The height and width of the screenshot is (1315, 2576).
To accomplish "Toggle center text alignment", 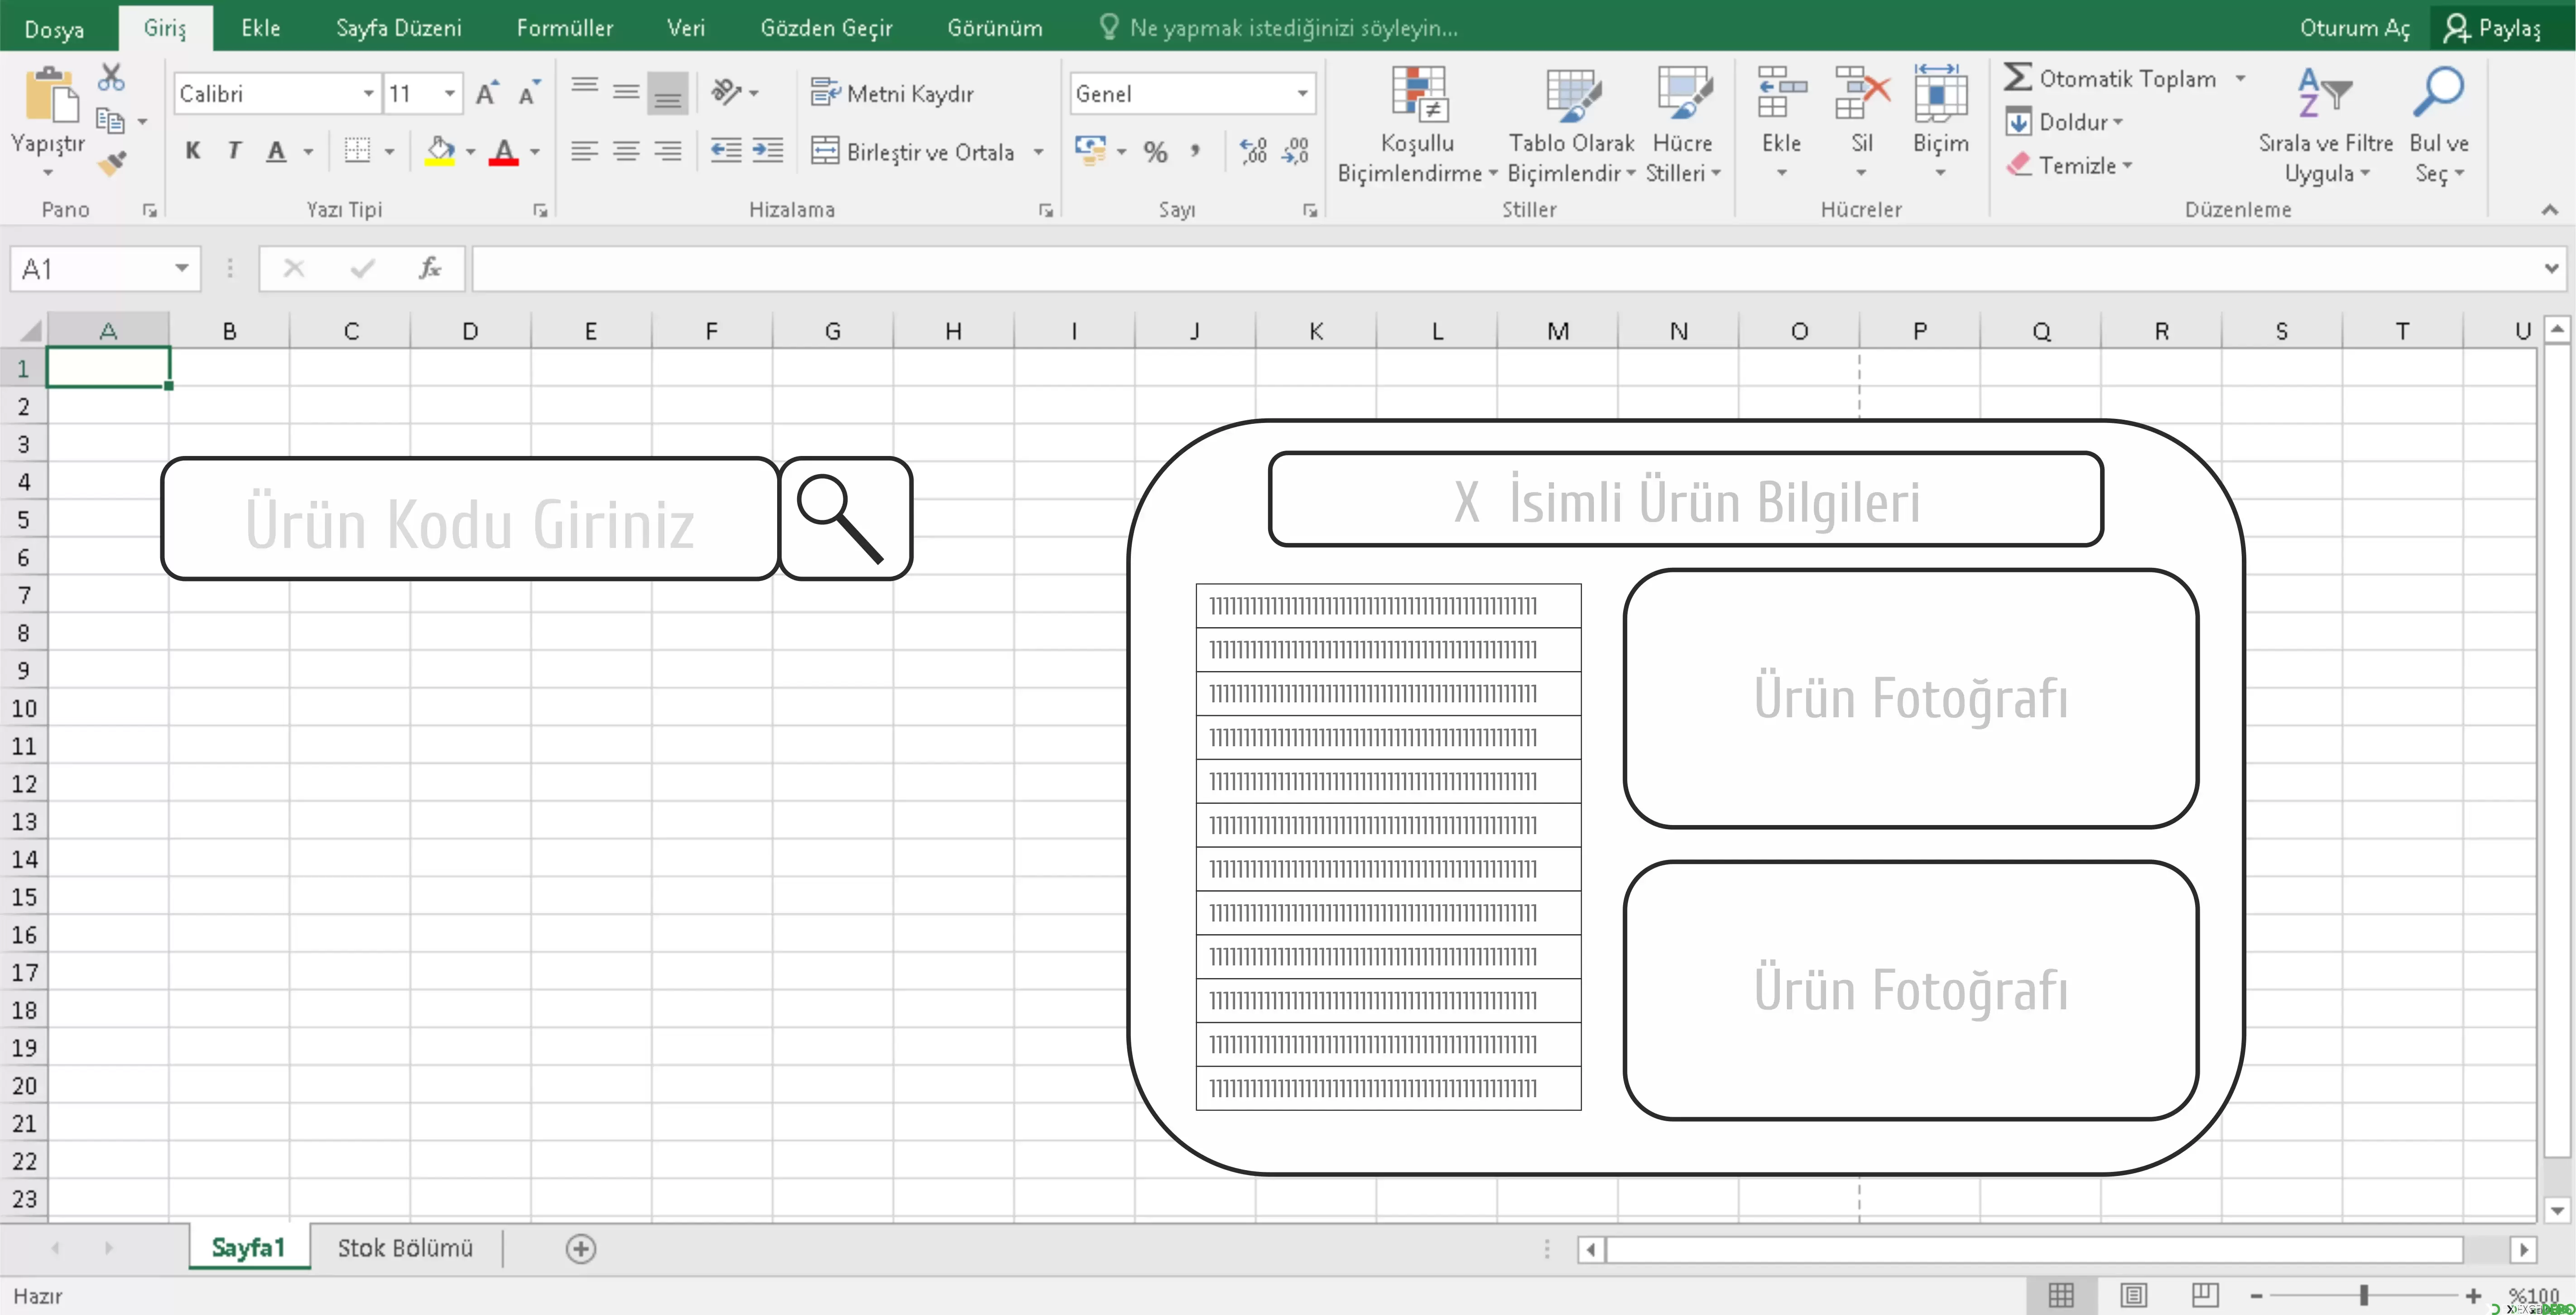I will [626, 151].
